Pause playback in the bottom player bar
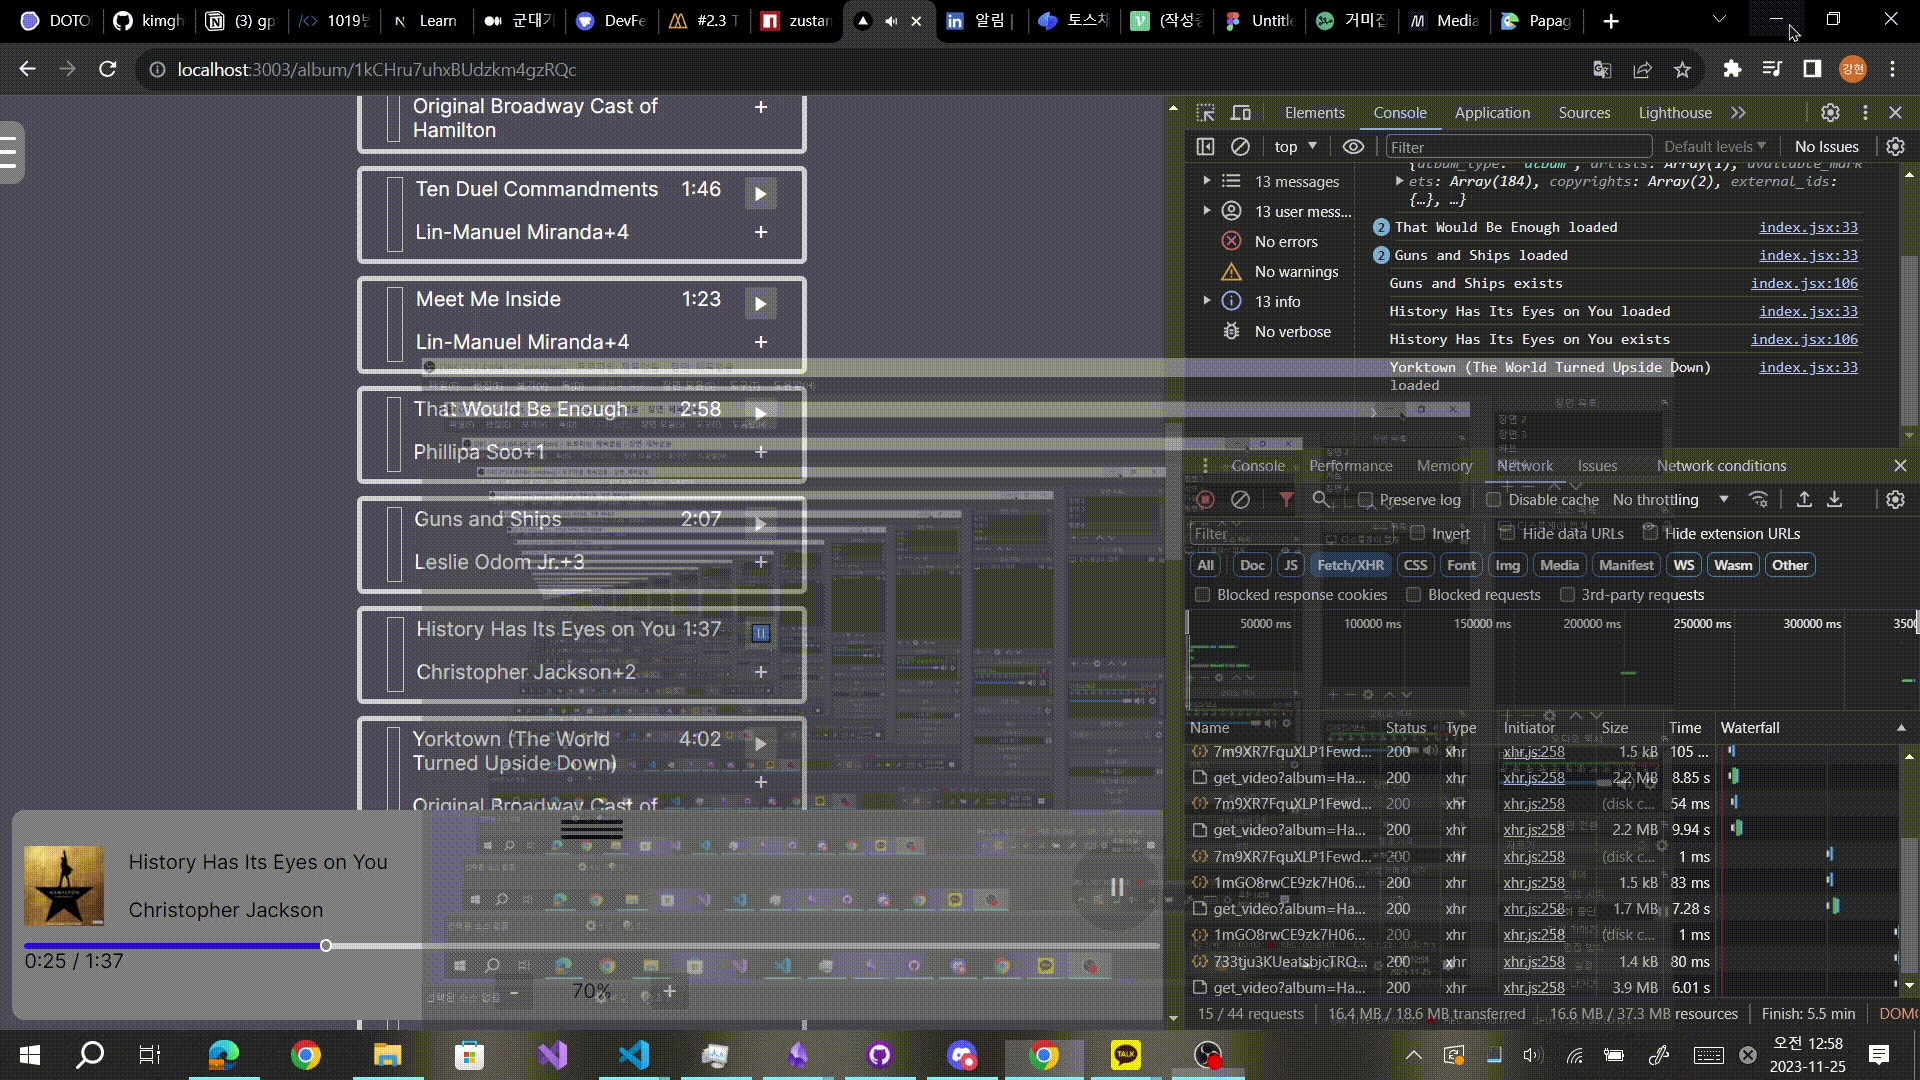 click(1117, 887)
